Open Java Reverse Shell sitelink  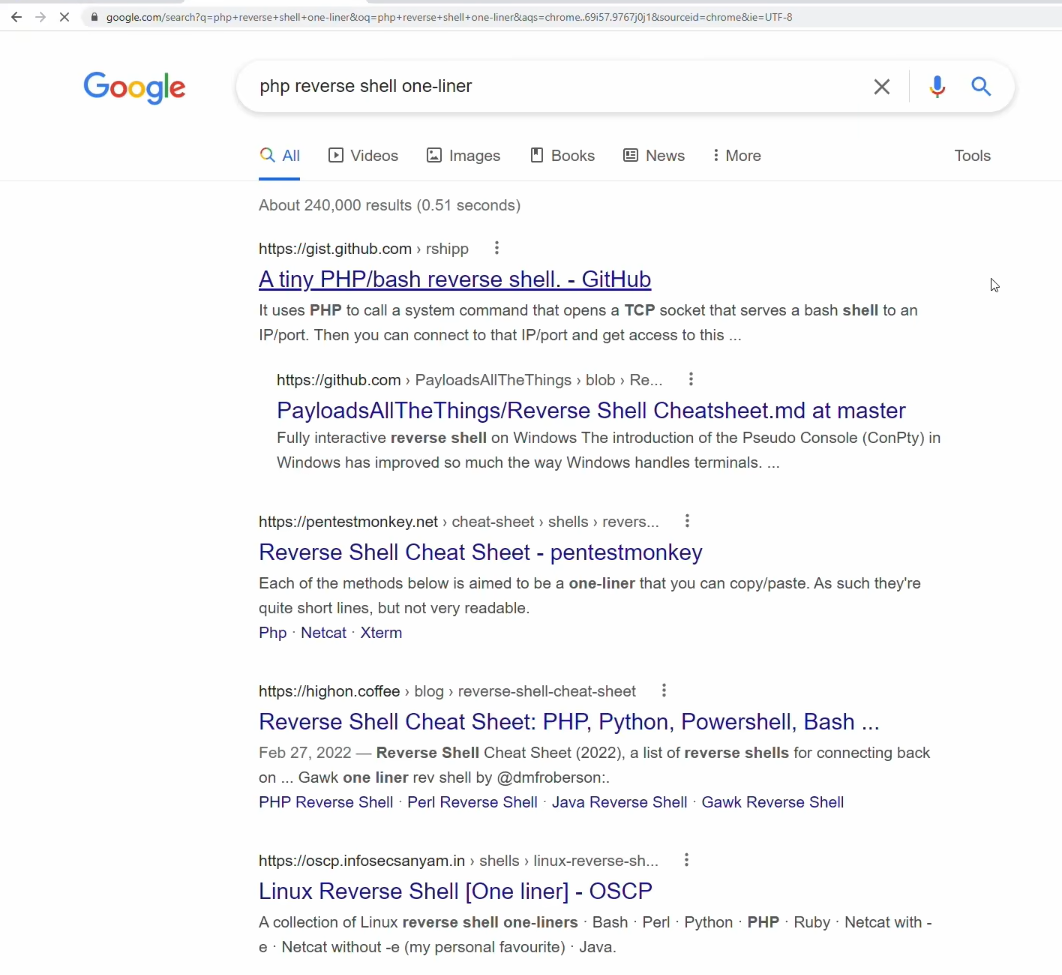pos(619,802)
